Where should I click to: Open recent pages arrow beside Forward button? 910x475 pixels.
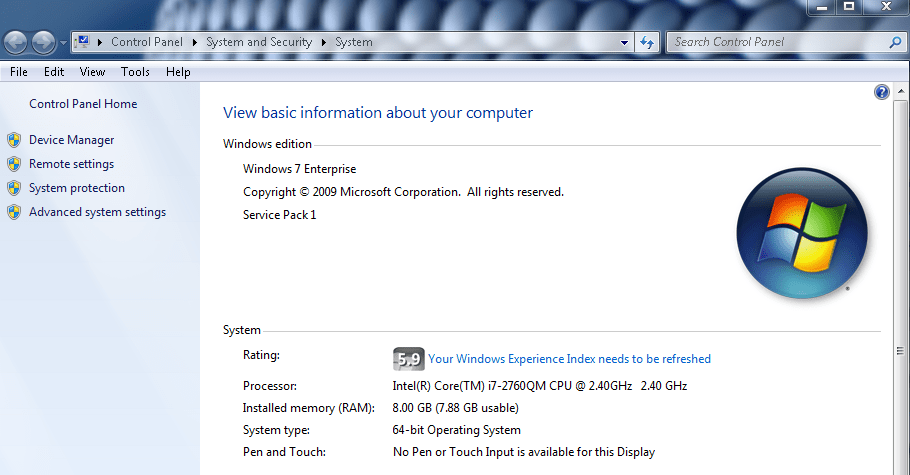click(63, 43)
